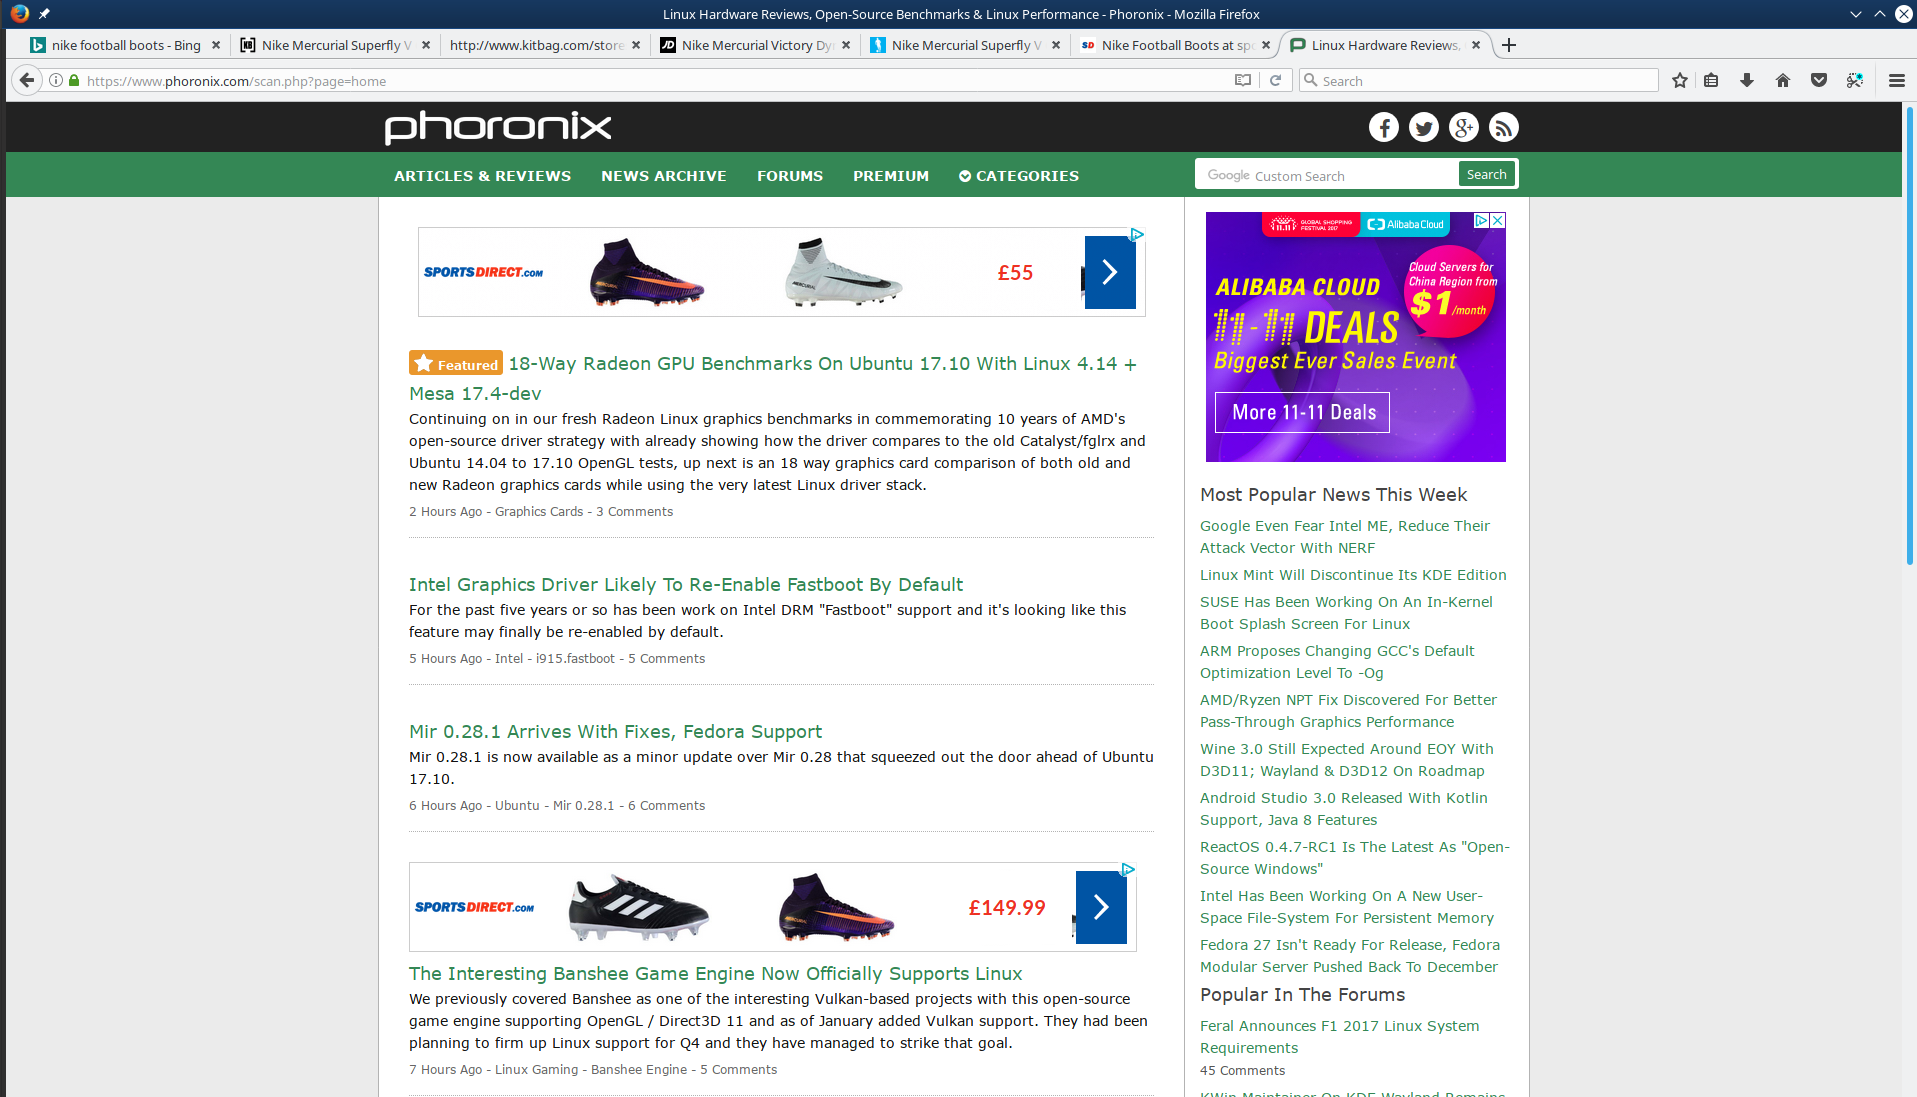Click the Google Custom Search field
Screen dimensions: 1917x1097
pos(1327,174)
